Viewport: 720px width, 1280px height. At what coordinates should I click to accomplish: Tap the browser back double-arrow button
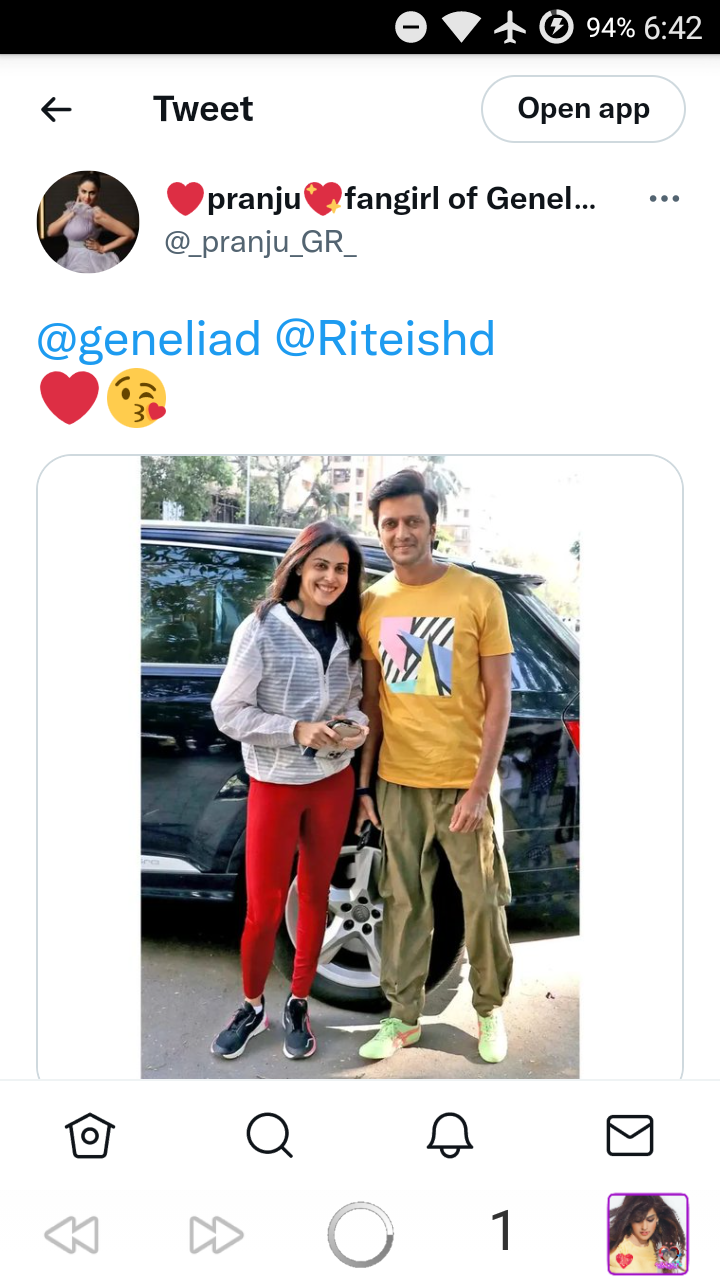coord(72,1235)
